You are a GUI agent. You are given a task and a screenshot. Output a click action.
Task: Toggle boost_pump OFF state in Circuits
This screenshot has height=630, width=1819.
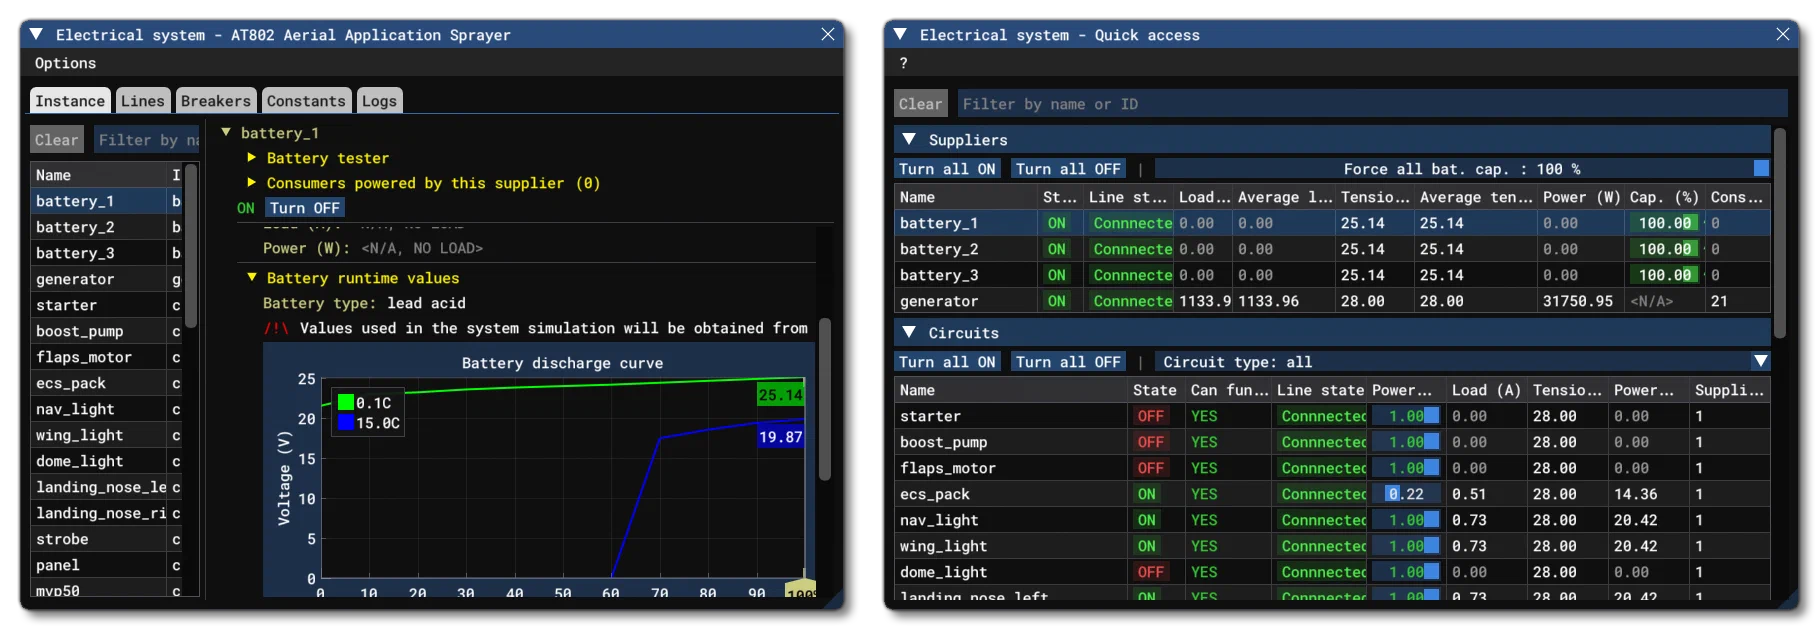click(x=1151, y=442)
